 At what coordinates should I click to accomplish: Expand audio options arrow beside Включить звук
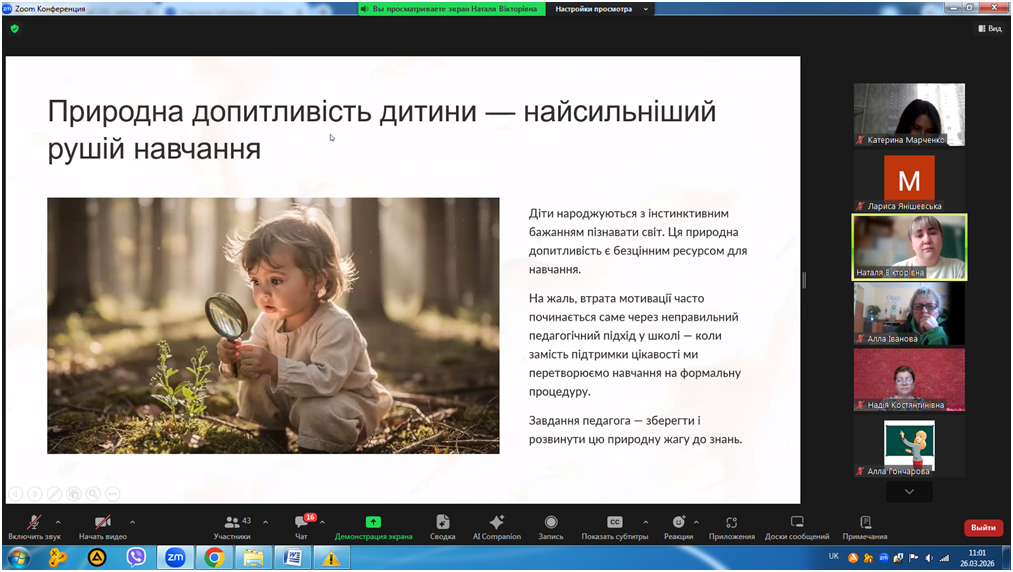pyautogui.click(x=58, y=522)
